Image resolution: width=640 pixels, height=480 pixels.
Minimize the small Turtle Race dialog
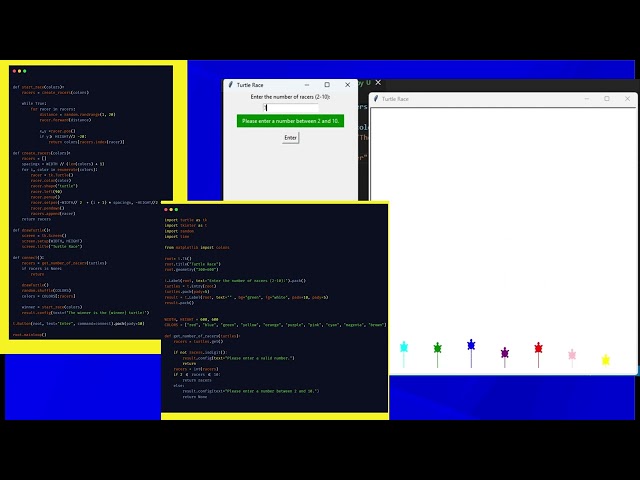pyautogui.click(x=307, y=85)
